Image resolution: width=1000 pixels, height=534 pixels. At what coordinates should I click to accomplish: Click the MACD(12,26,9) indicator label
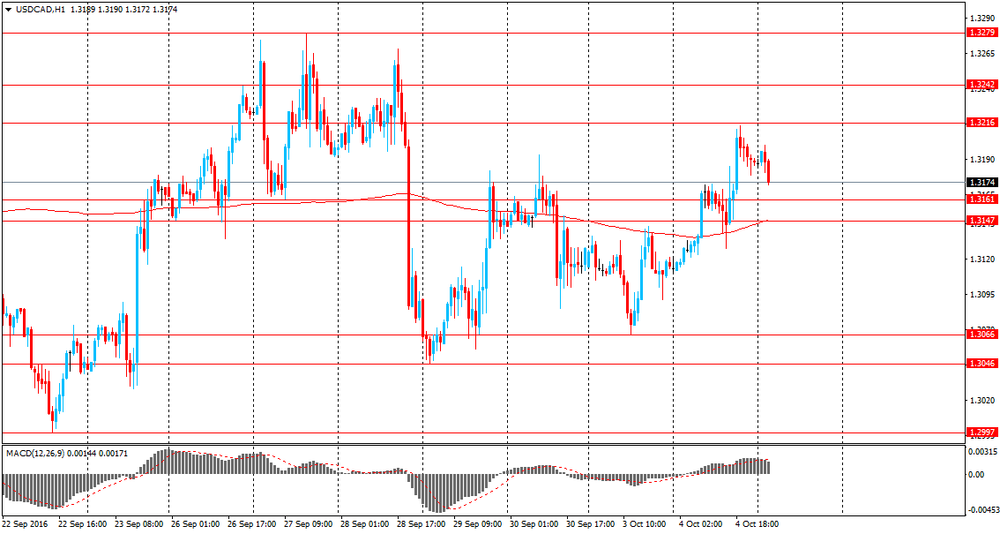pos(34,453)
